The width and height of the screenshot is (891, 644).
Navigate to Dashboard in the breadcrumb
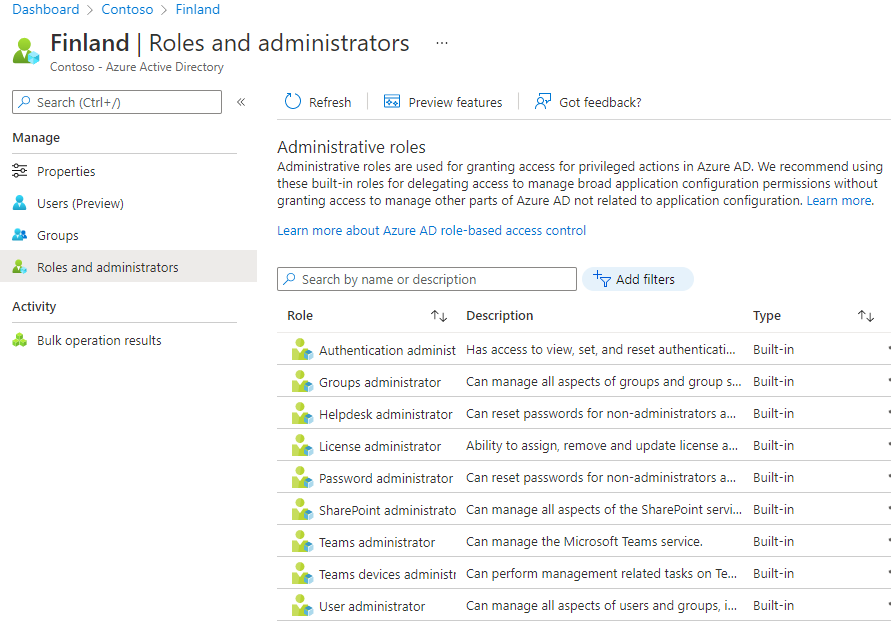(x=45, y=9)
